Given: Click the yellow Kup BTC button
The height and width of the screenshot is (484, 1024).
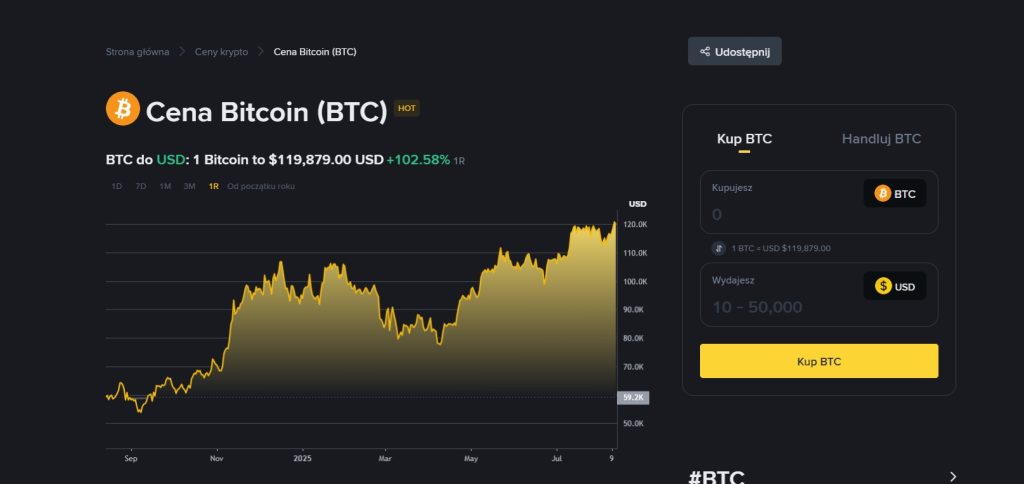Looking at the screenshot, I should pos(819,361).
